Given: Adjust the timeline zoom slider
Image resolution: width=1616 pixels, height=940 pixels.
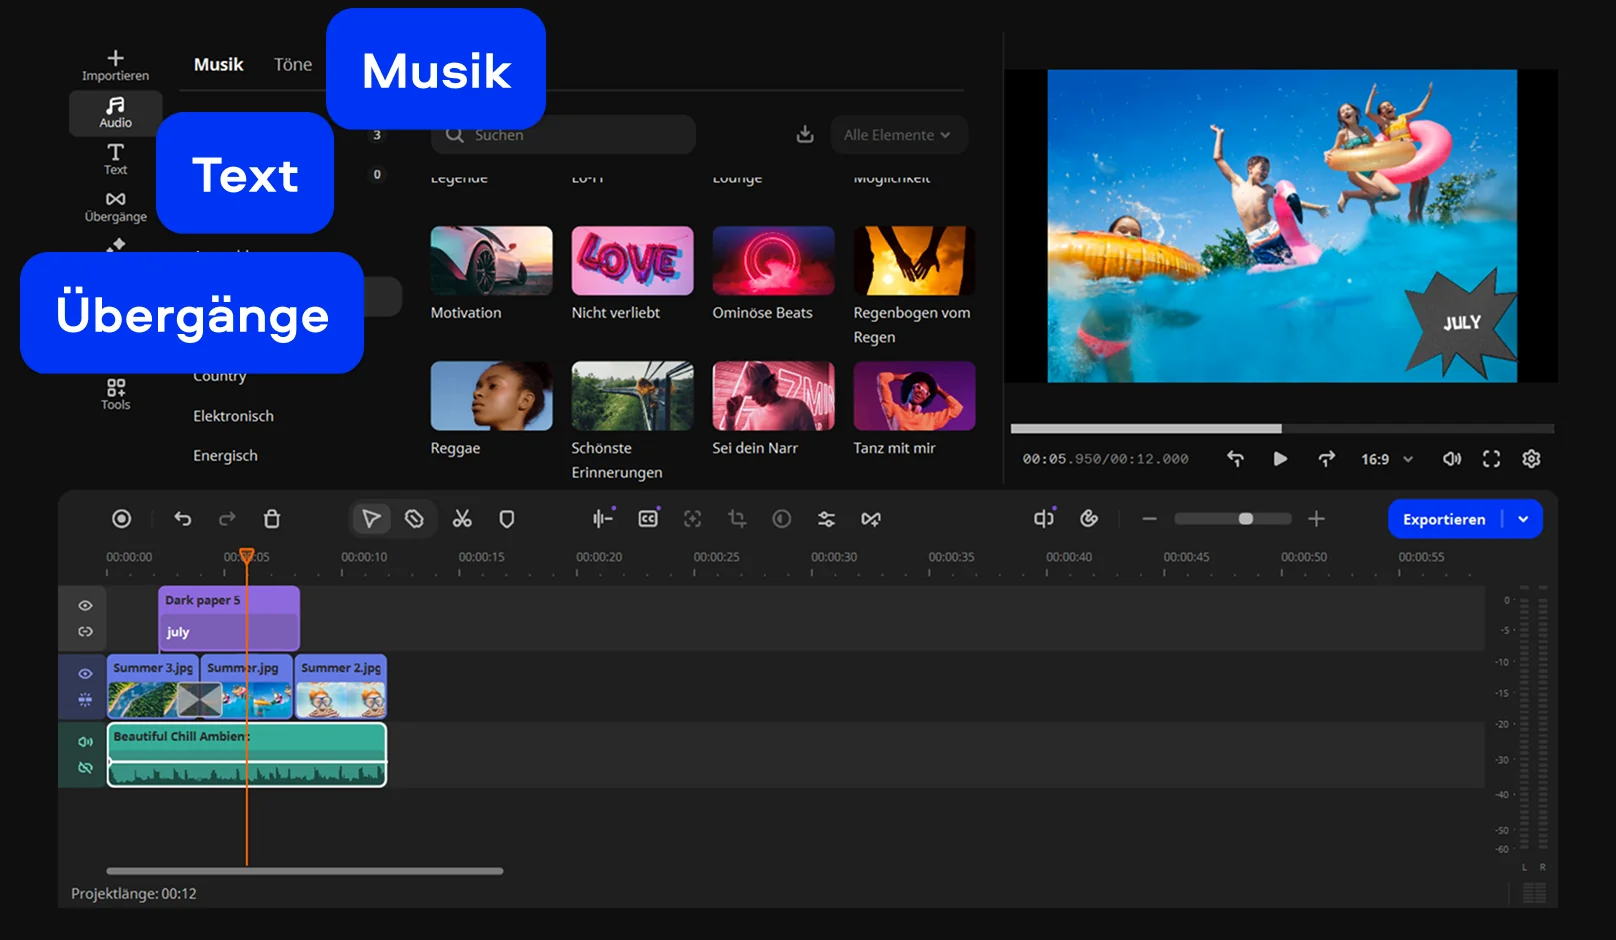Looking at the screenshot, I should click(x=1245, y=519).
